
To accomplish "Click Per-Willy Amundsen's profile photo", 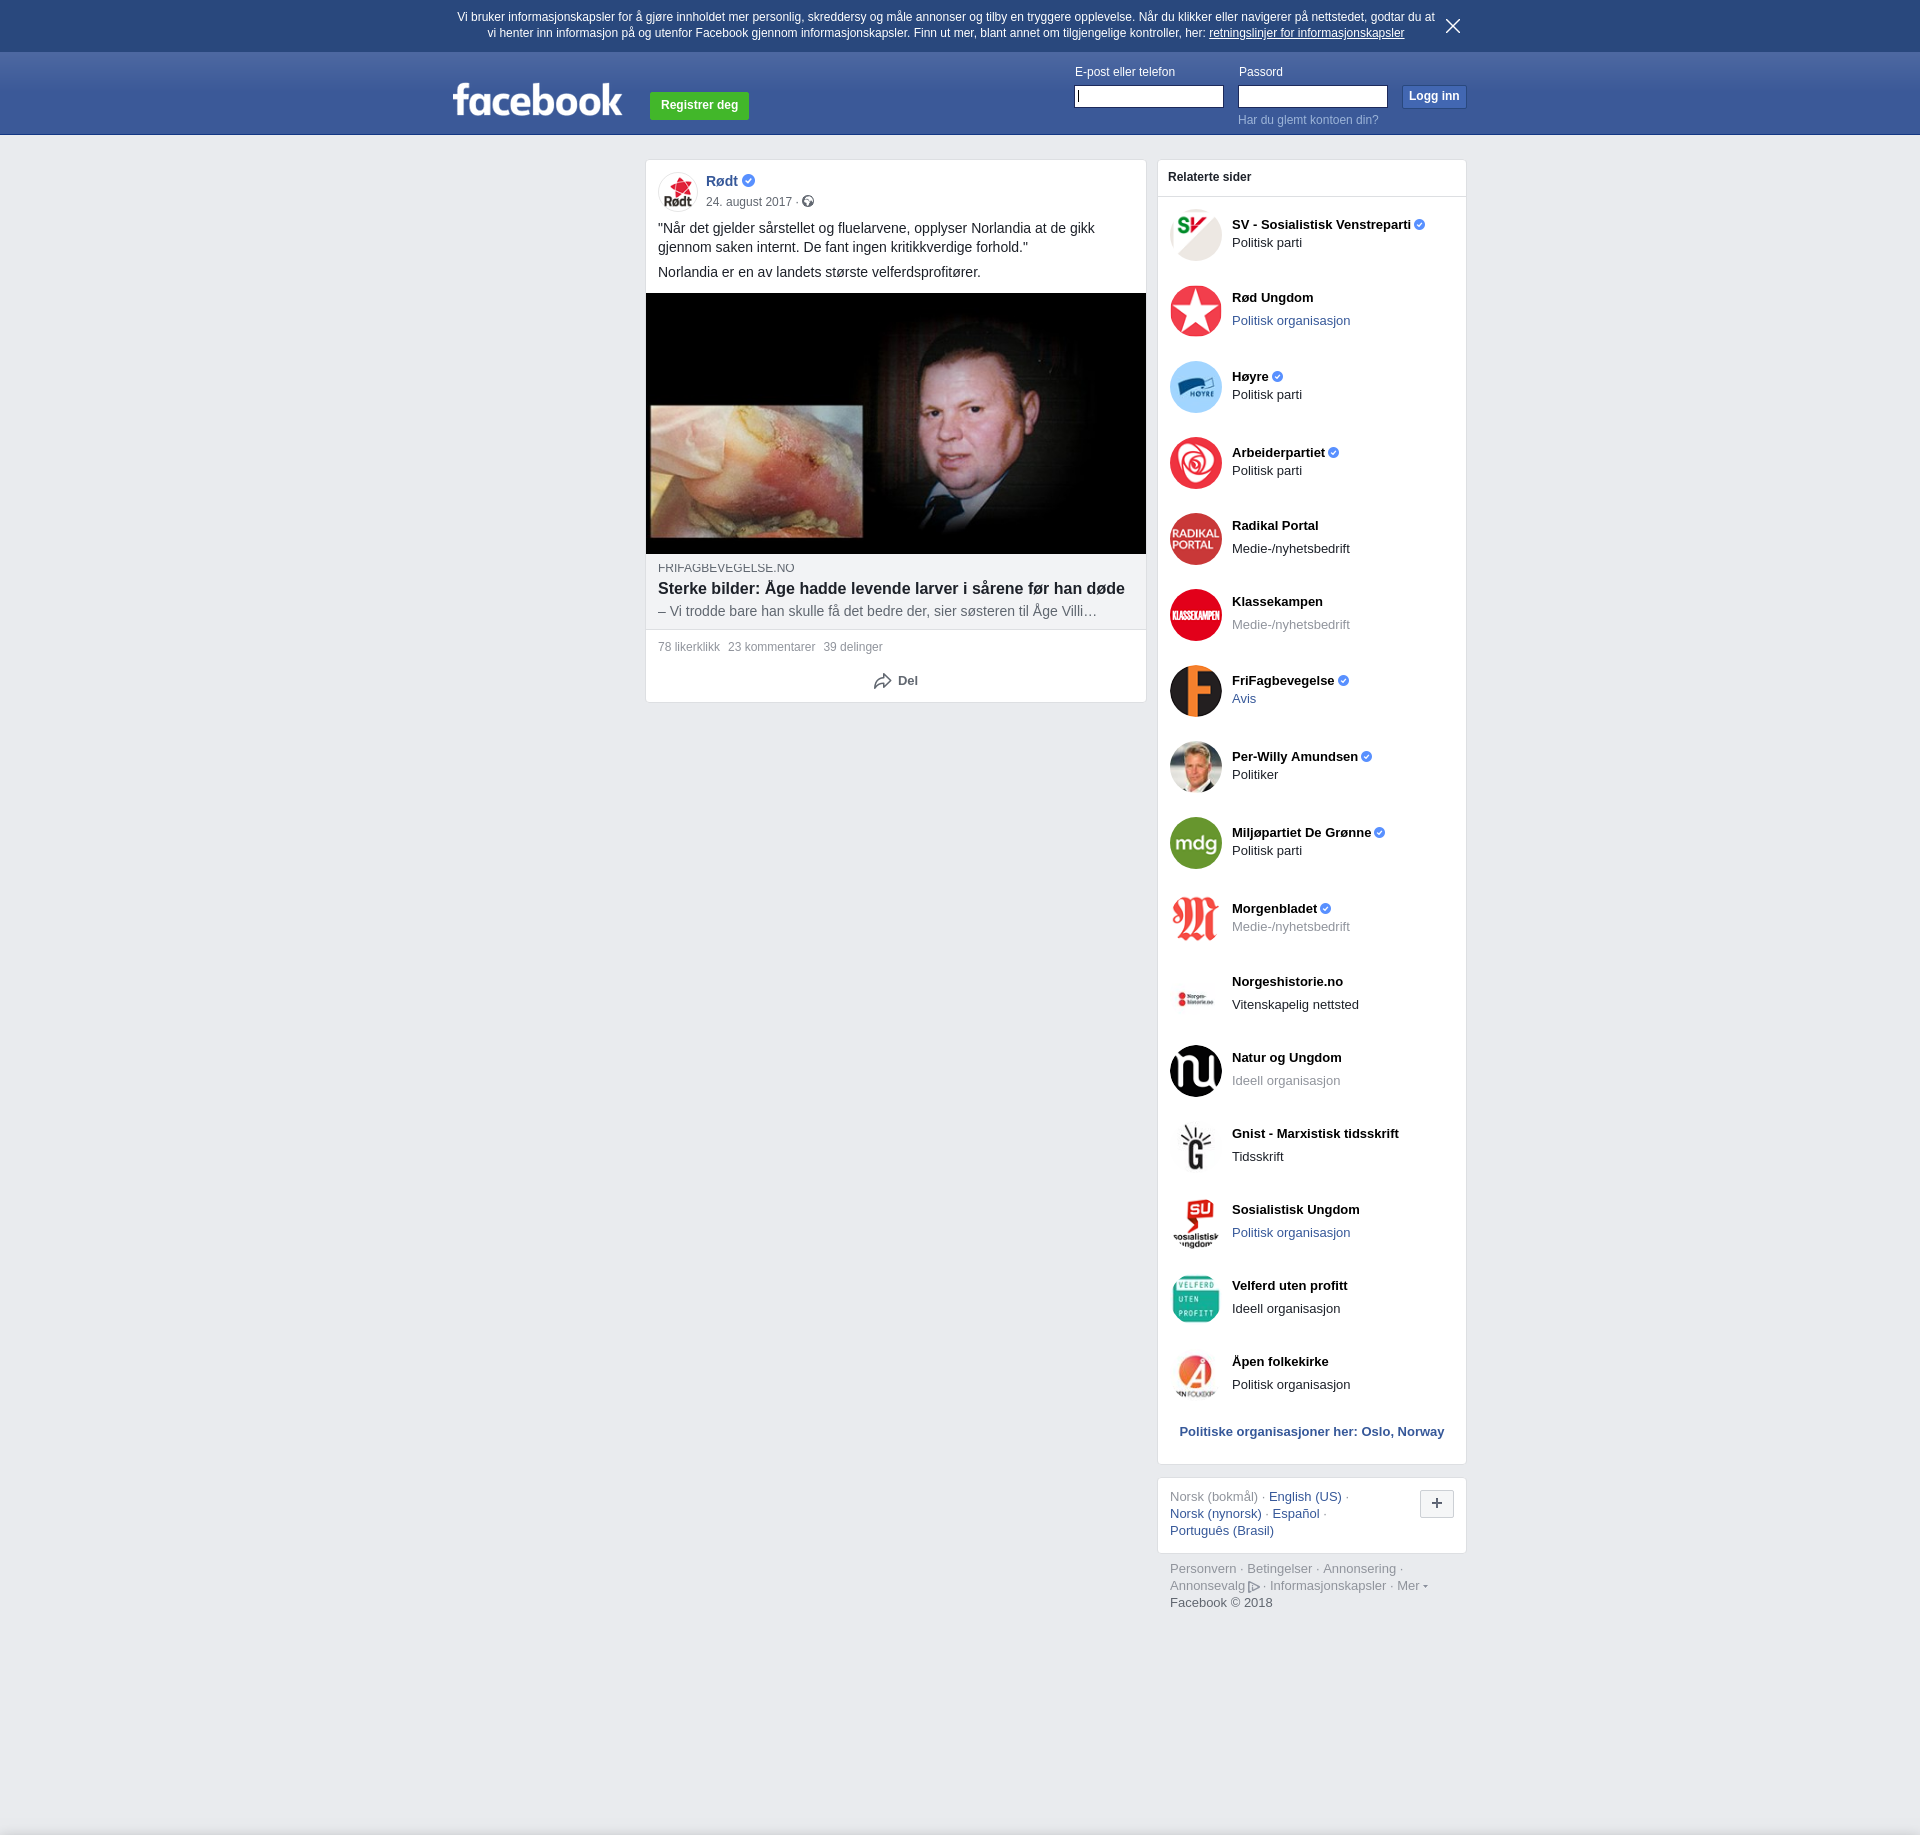I will (x=1196, y=767).
